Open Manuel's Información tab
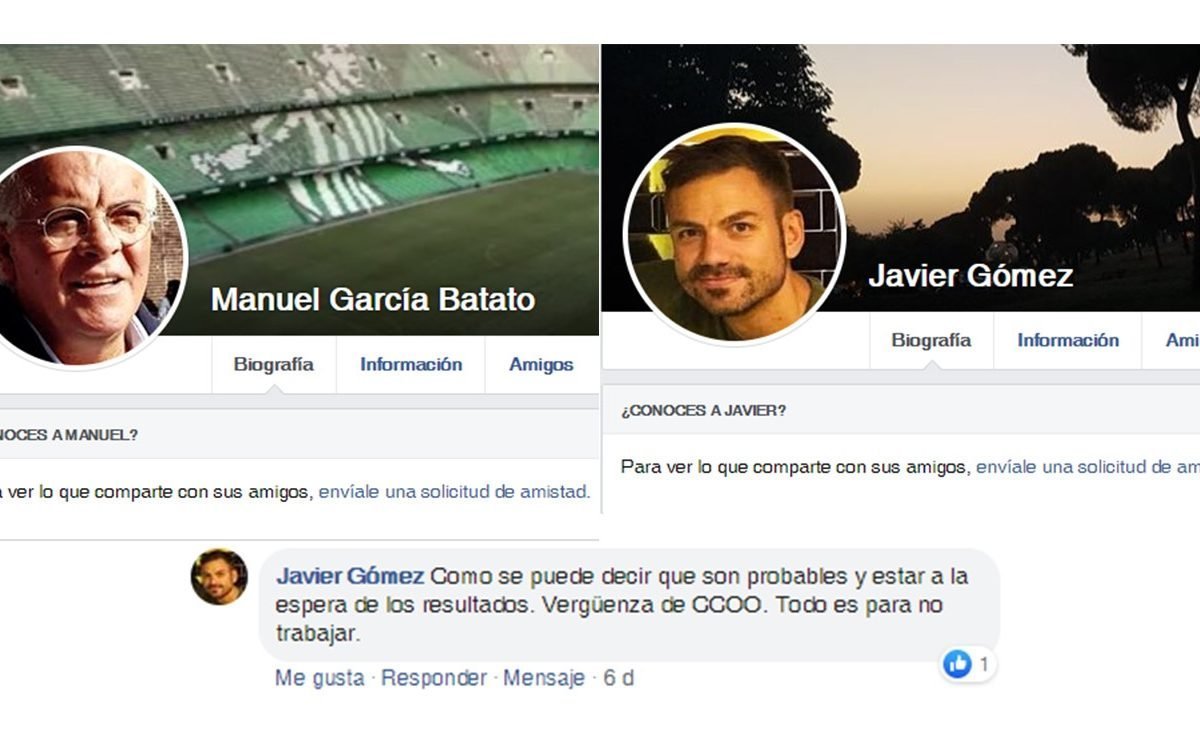1200x742 pixels. (411, 365)
